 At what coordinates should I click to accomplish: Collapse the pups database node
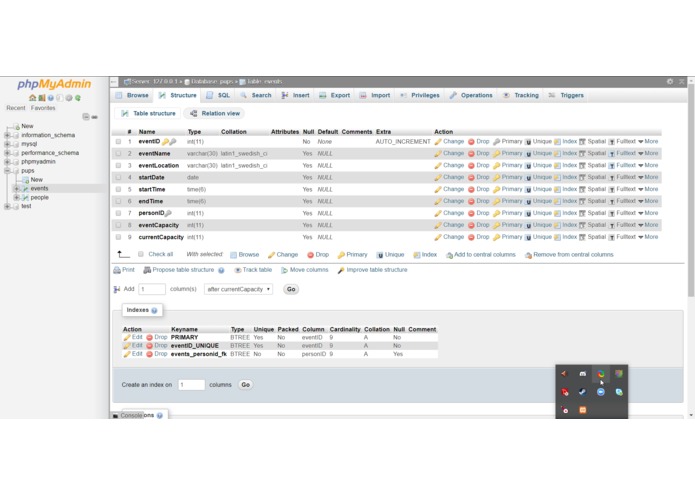pos(7,171)
